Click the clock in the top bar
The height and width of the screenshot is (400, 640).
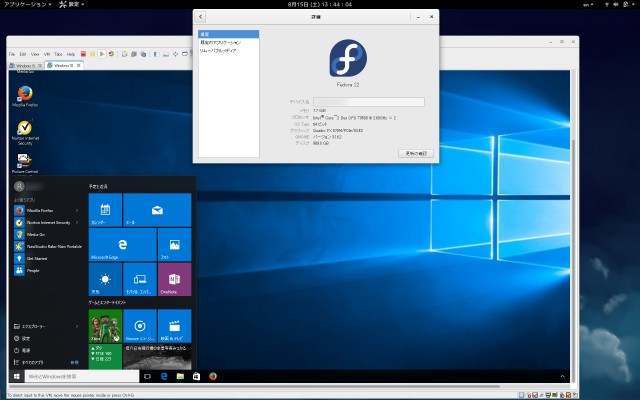(x=320, y=4)
